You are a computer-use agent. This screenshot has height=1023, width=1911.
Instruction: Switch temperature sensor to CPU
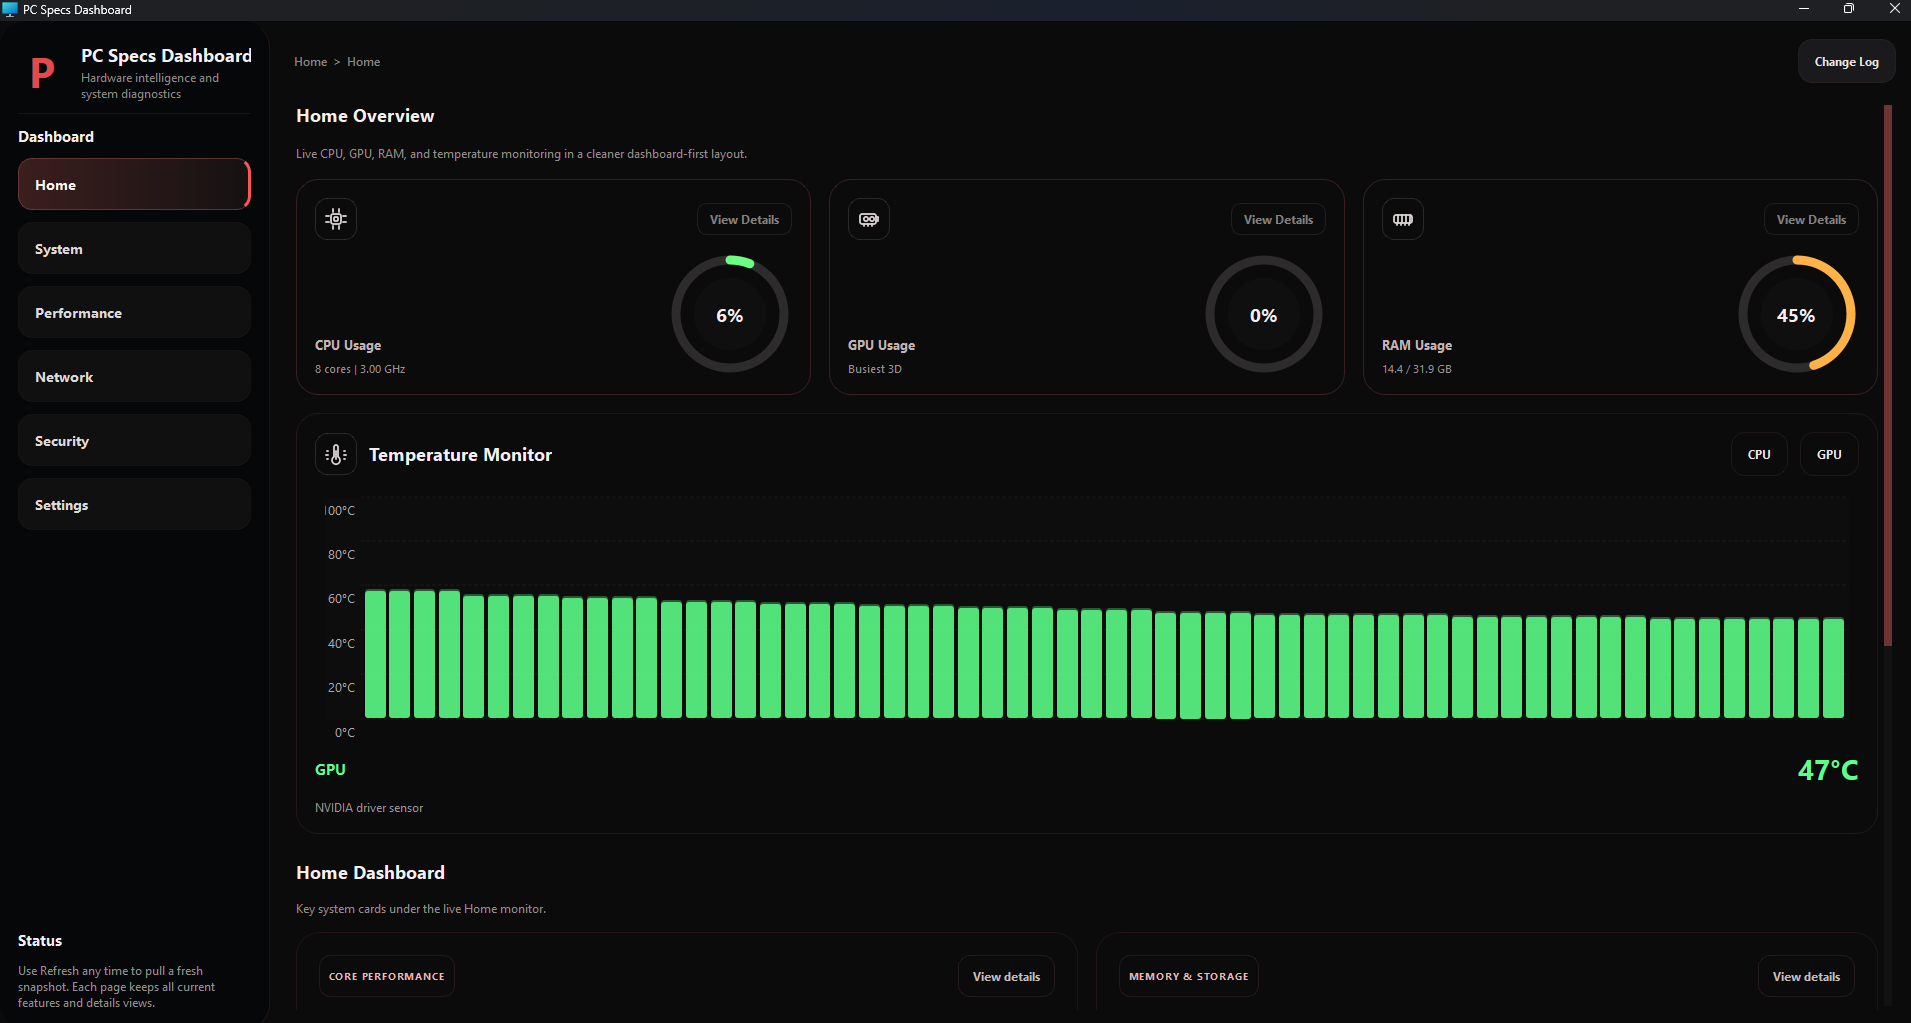[x=1758, y=453]
